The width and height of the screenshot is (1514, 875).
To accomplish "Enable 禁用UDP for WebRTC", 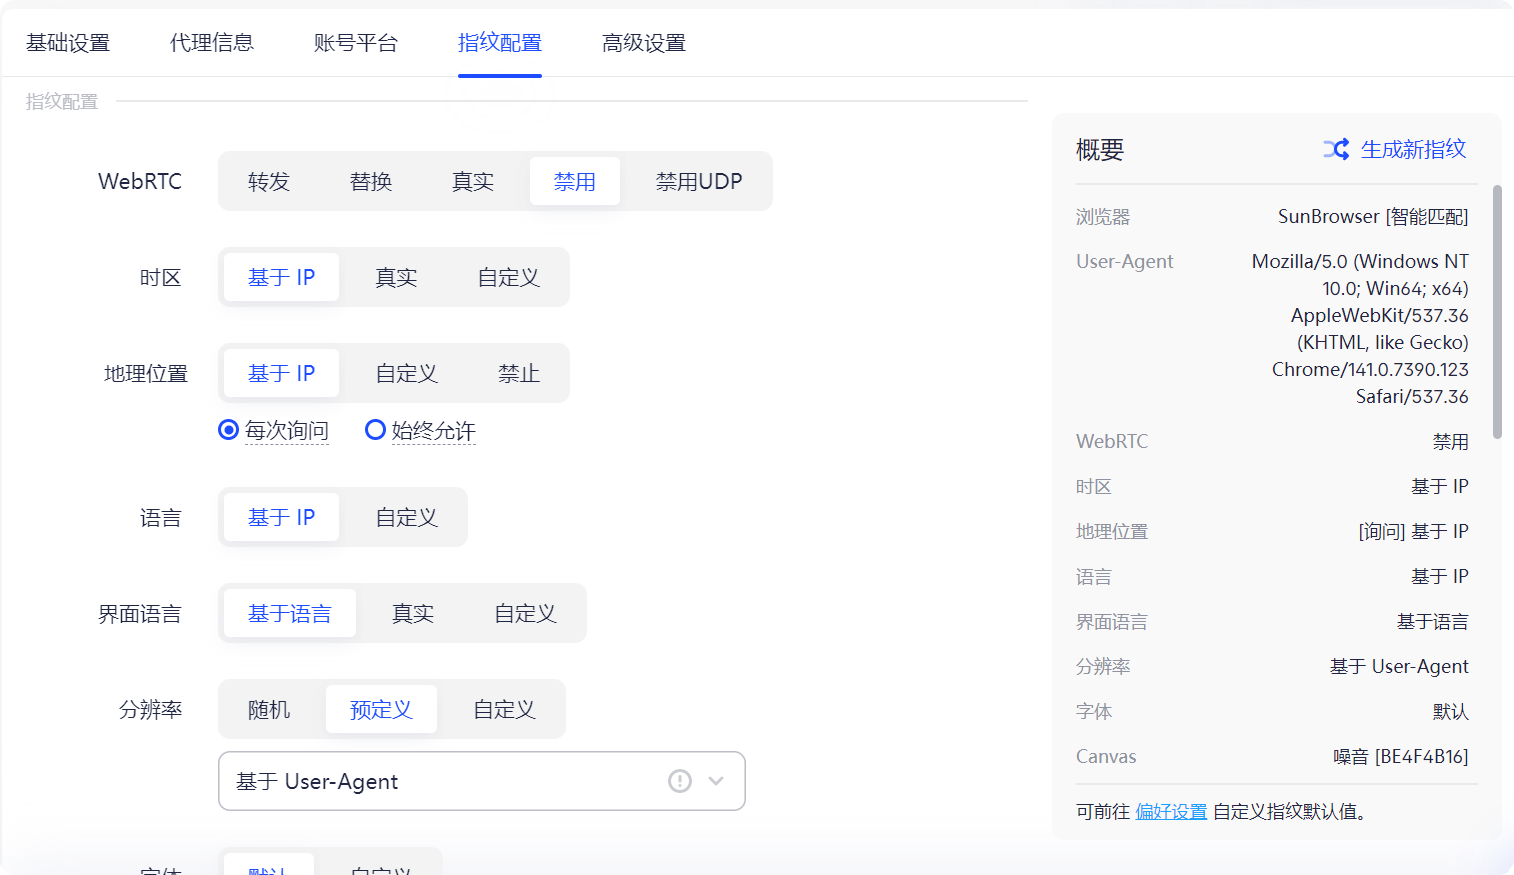I will pyautogui.click(x=698, y=181).
